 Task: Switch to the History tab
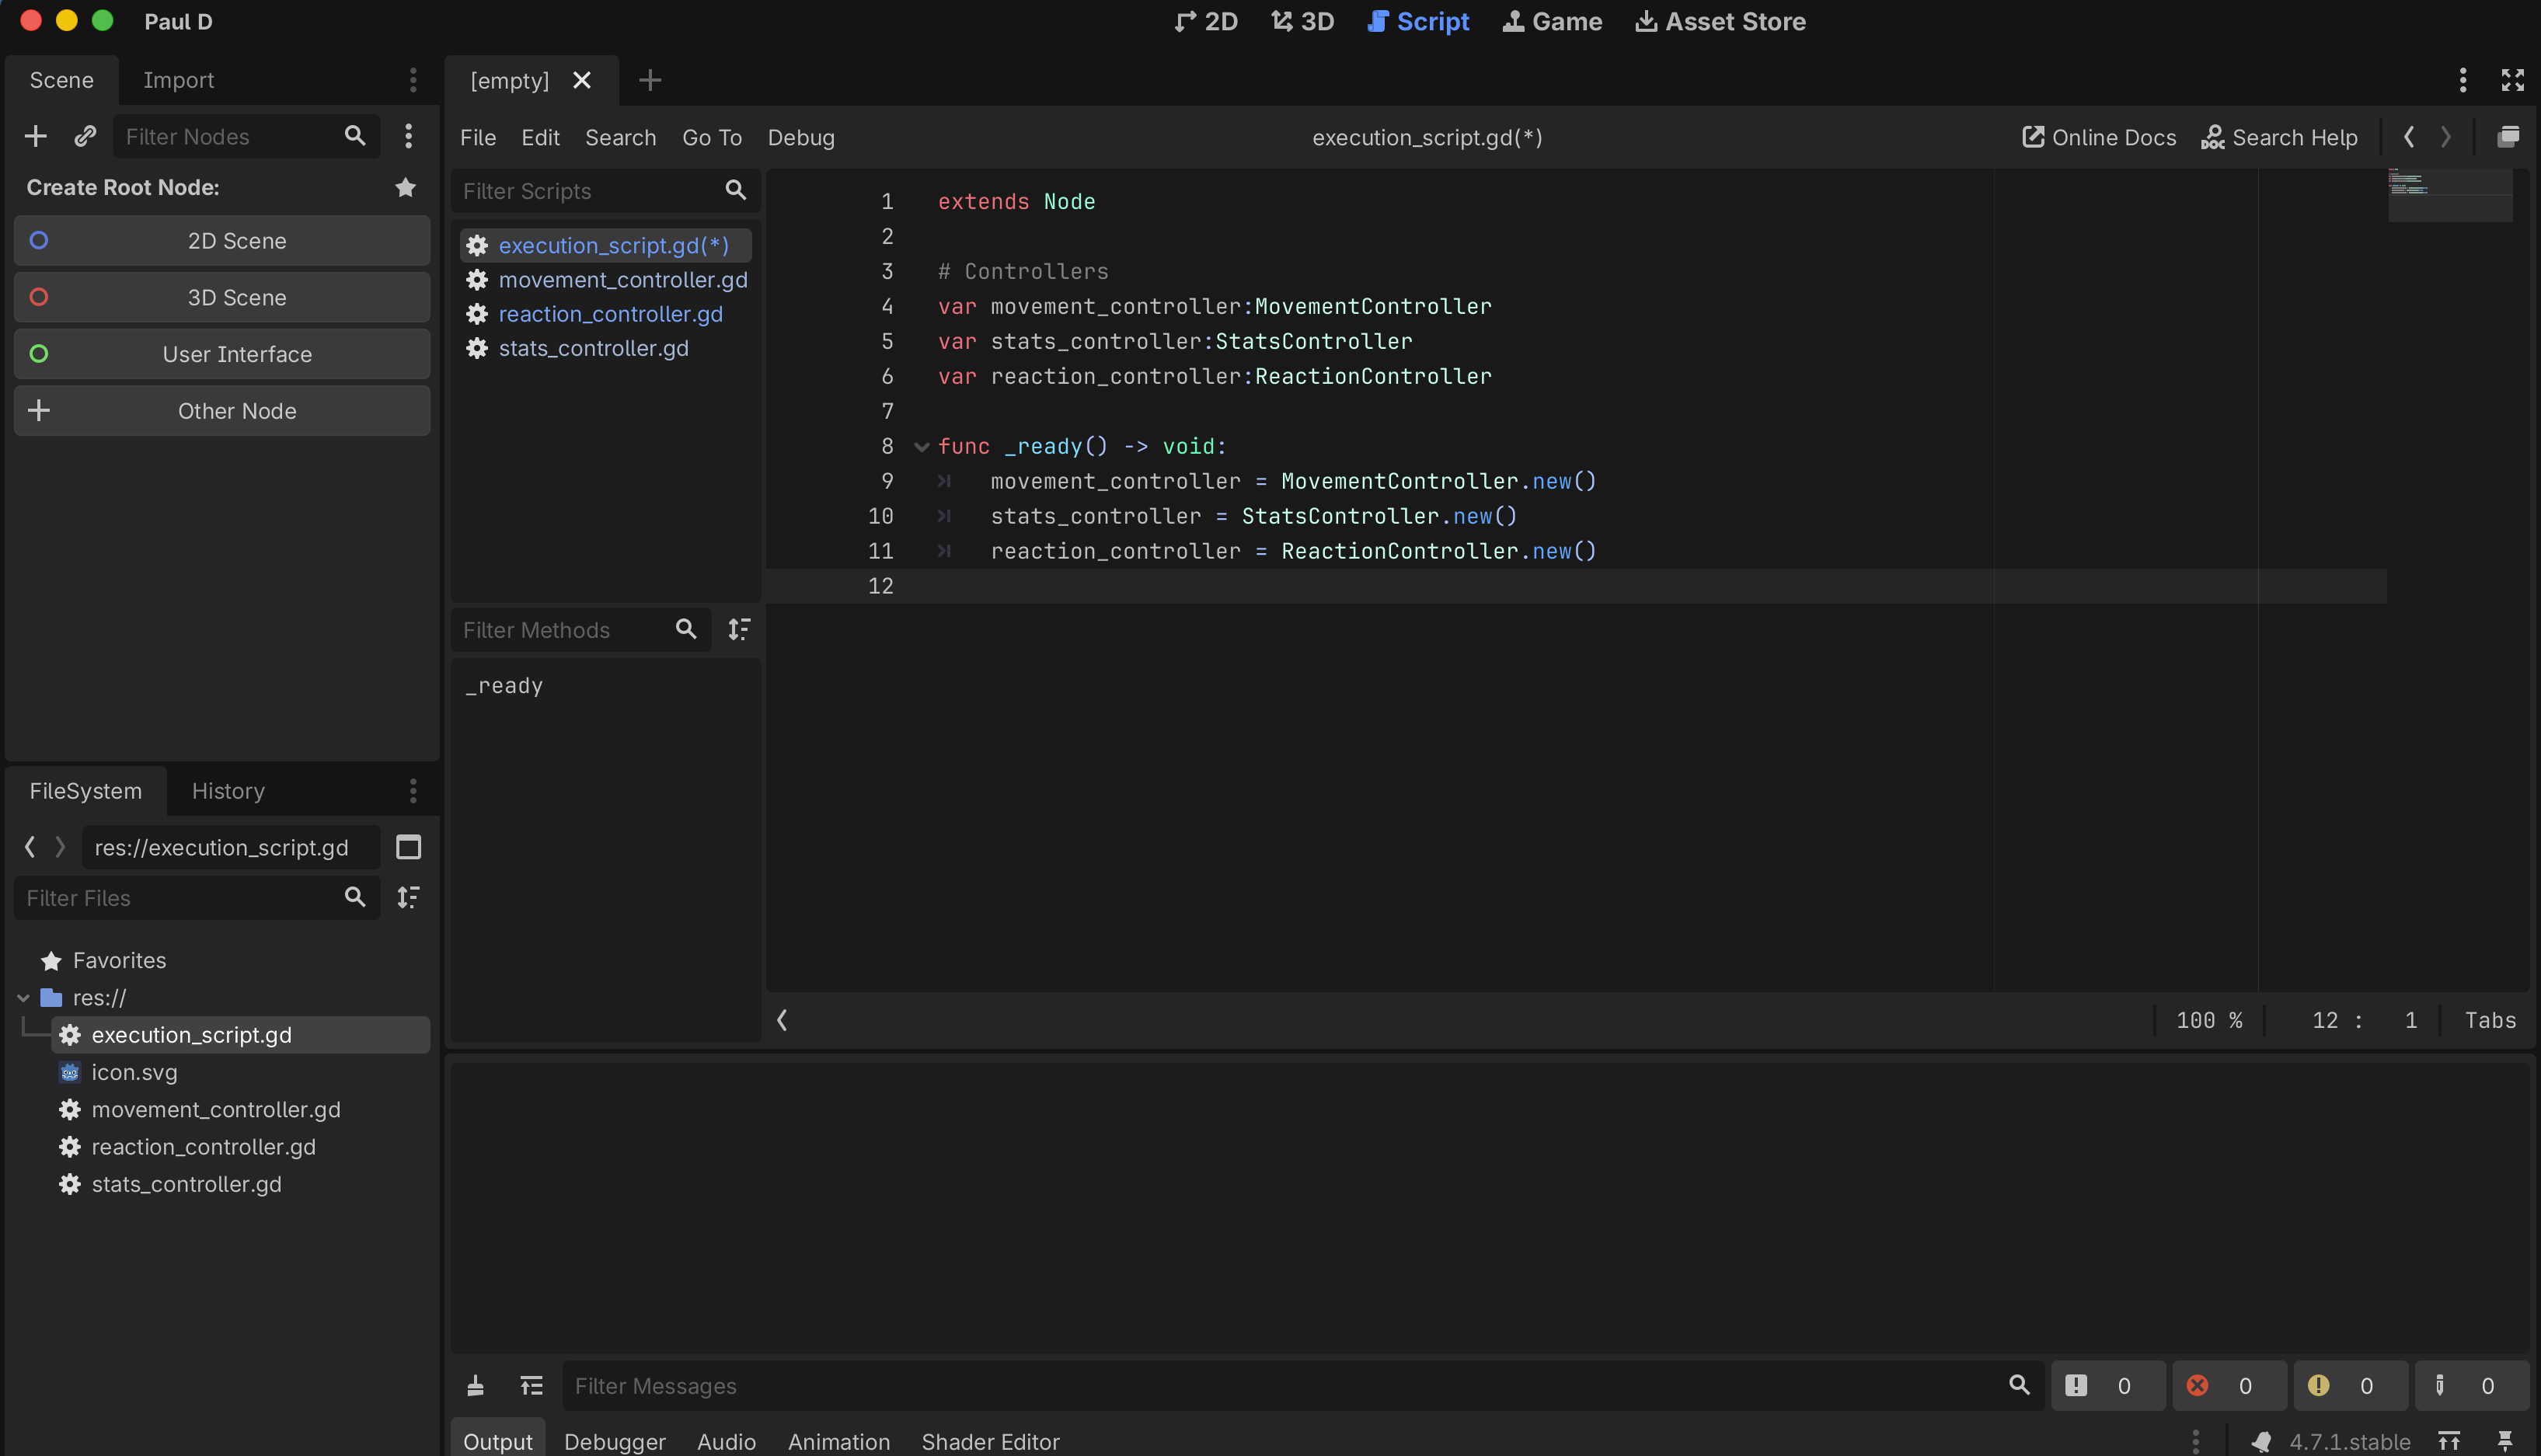pyautogui.click(x=228, y=791)
